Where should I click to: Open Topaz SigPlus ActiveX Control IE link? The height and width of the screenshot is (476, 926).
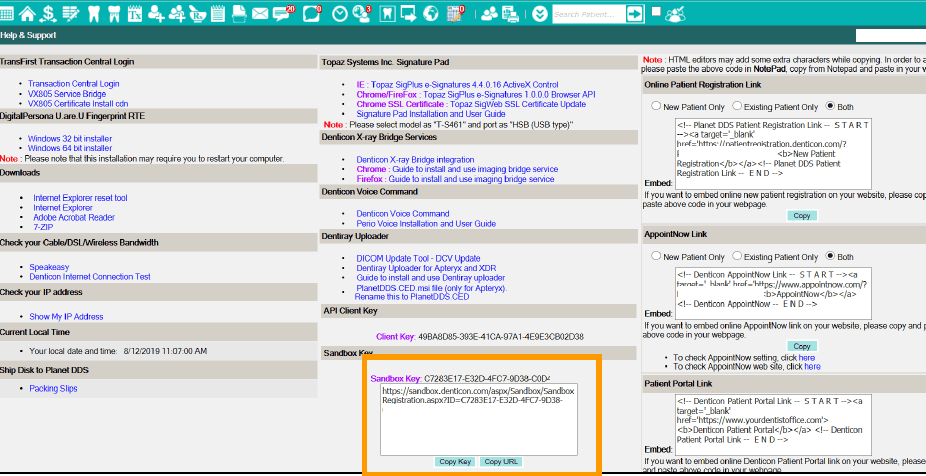(x=457, y=85)
